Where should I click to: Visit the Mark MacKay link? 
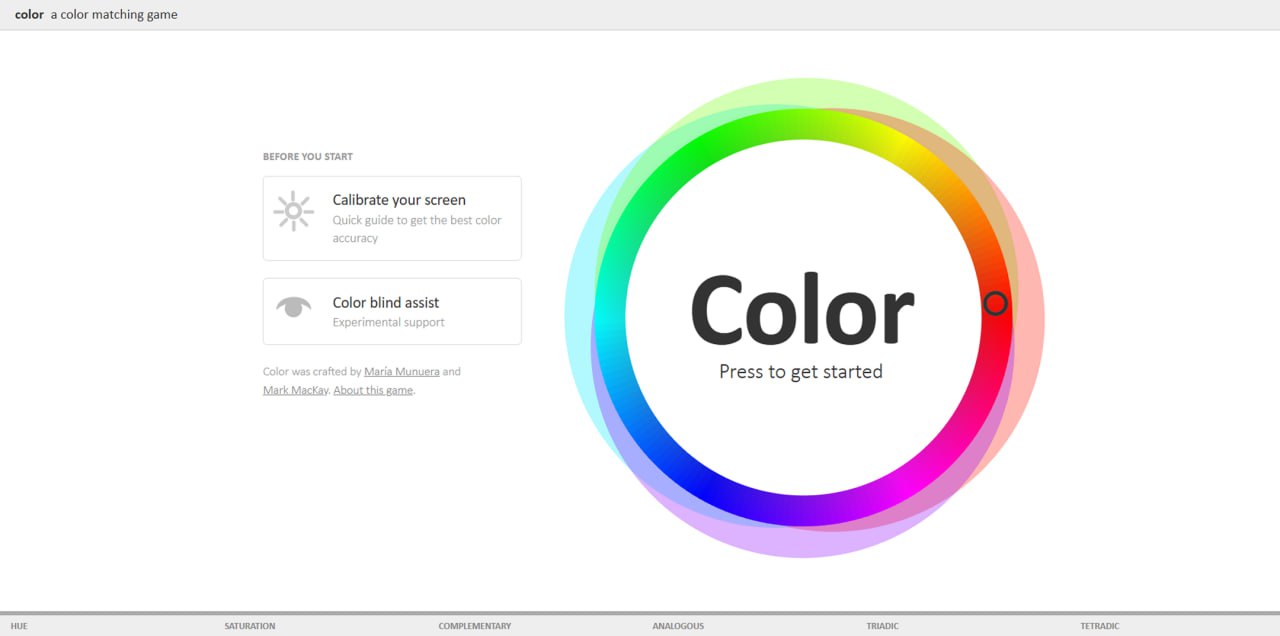(295, 391)
